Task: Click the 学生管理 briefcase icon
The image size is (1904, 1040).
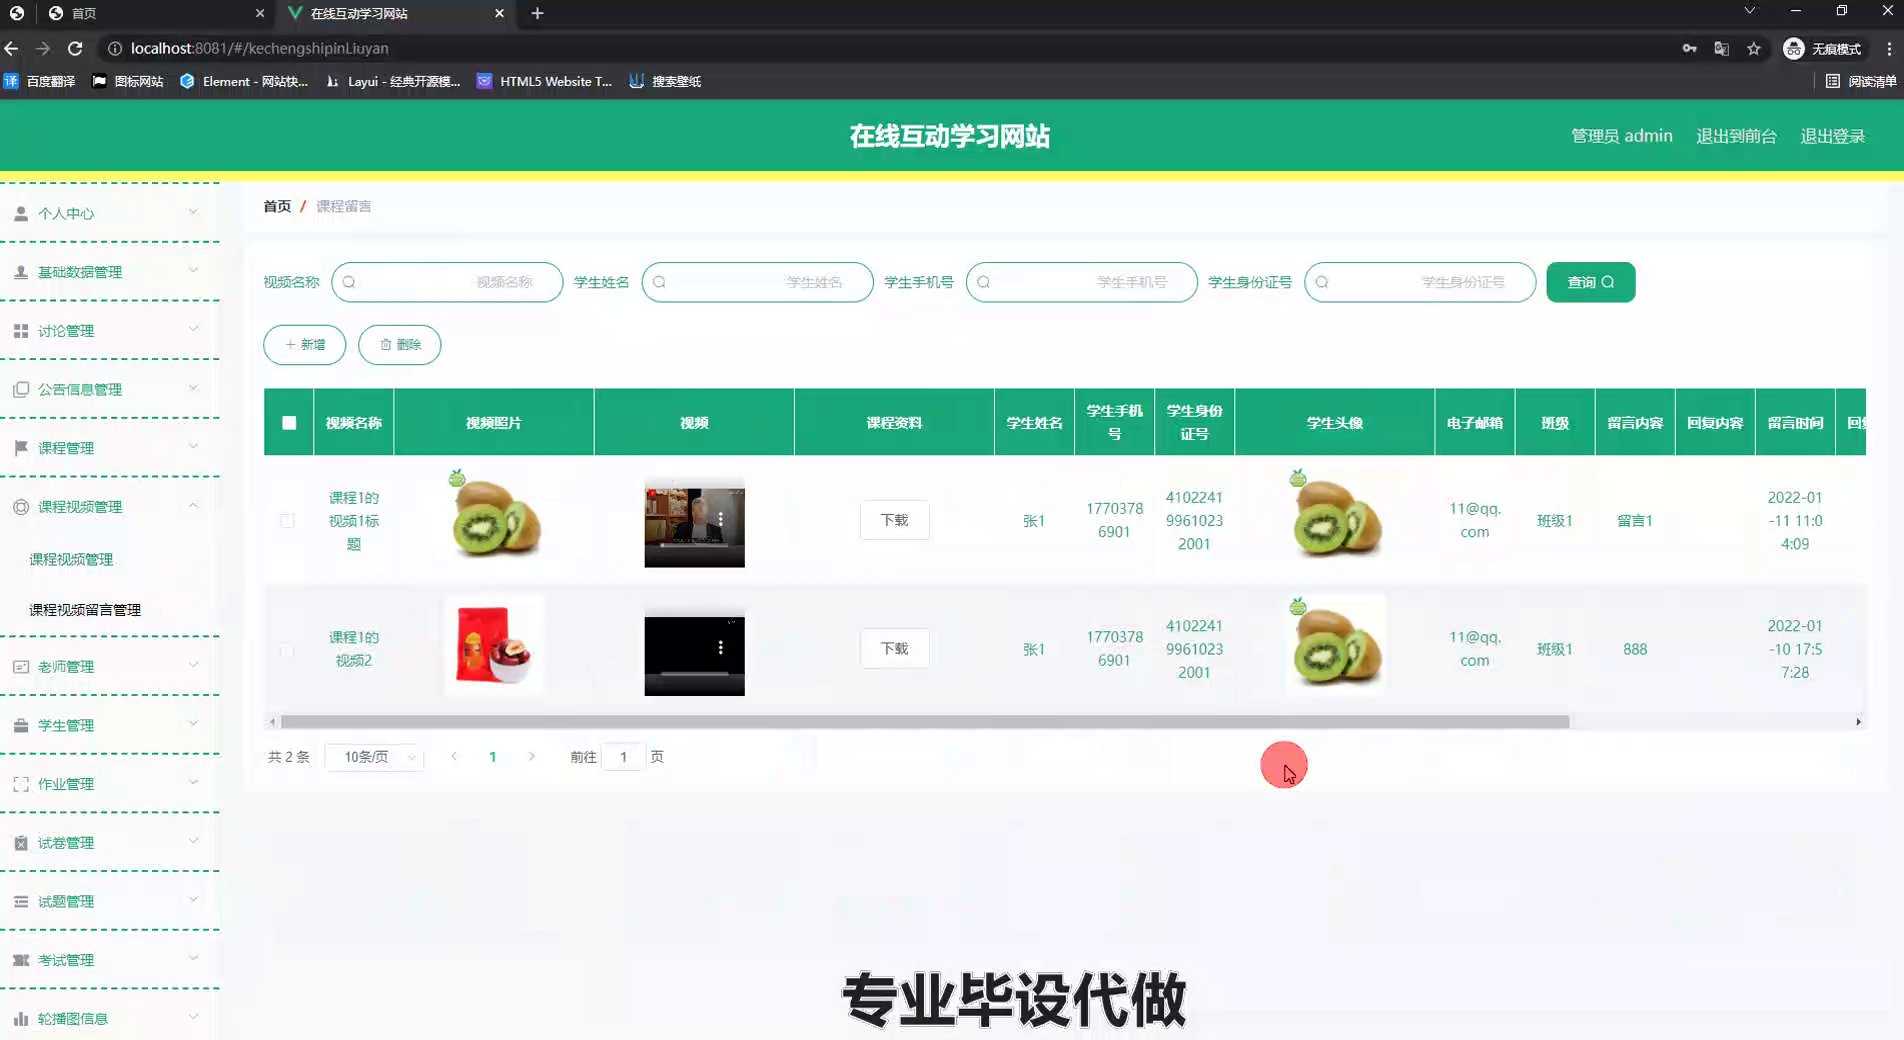Action: point(21,725)
